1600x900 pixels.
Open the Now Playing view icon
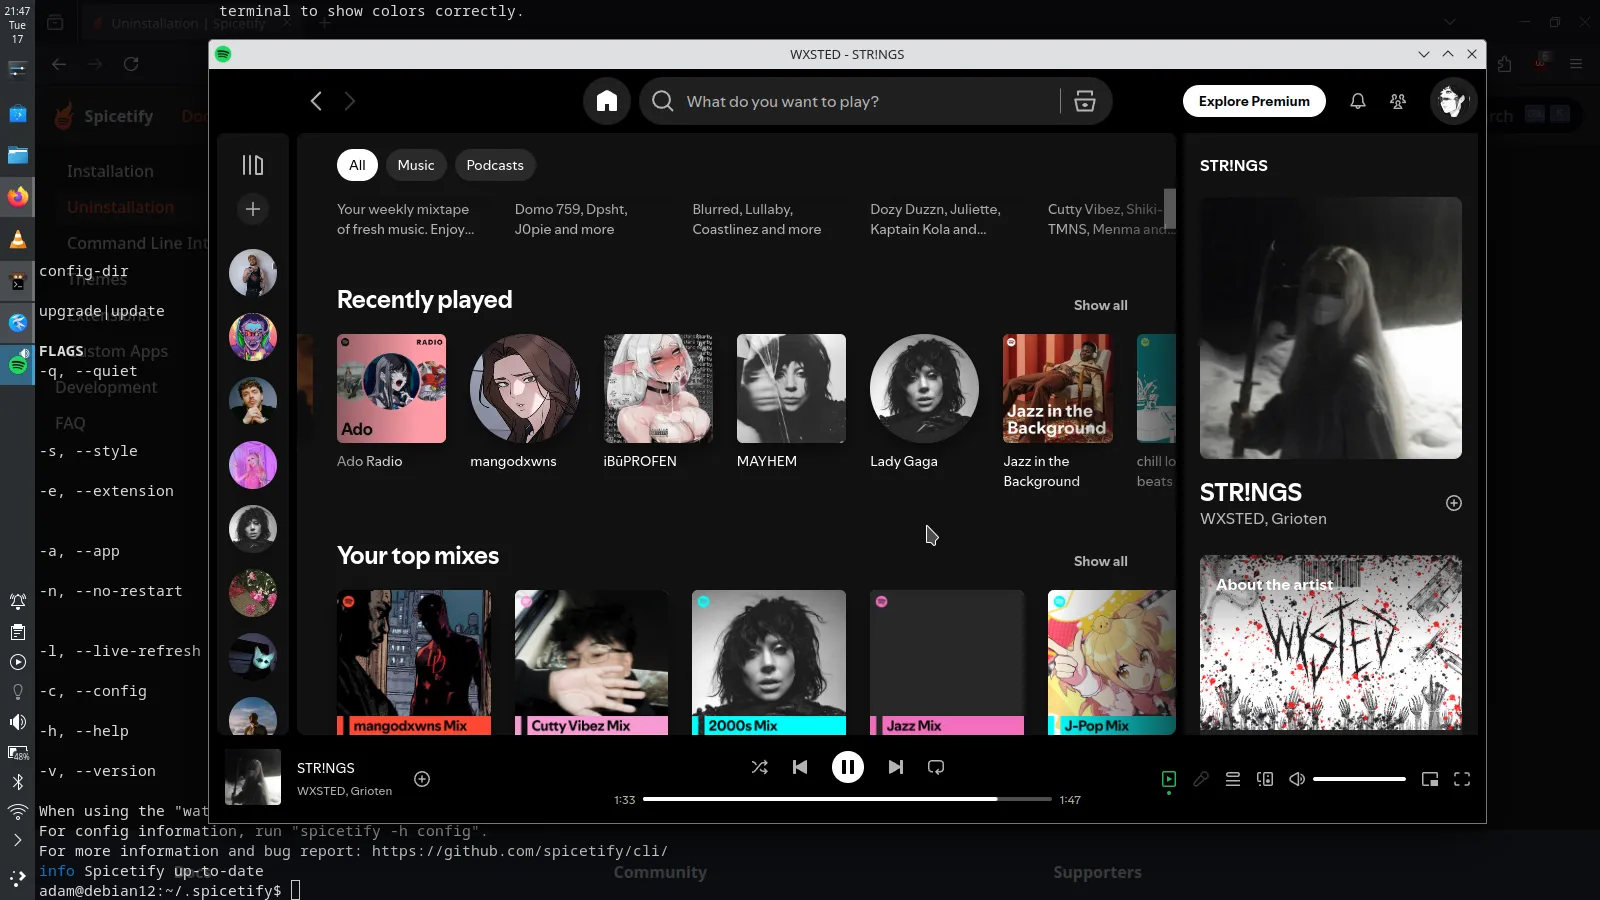click(1169, 779)
